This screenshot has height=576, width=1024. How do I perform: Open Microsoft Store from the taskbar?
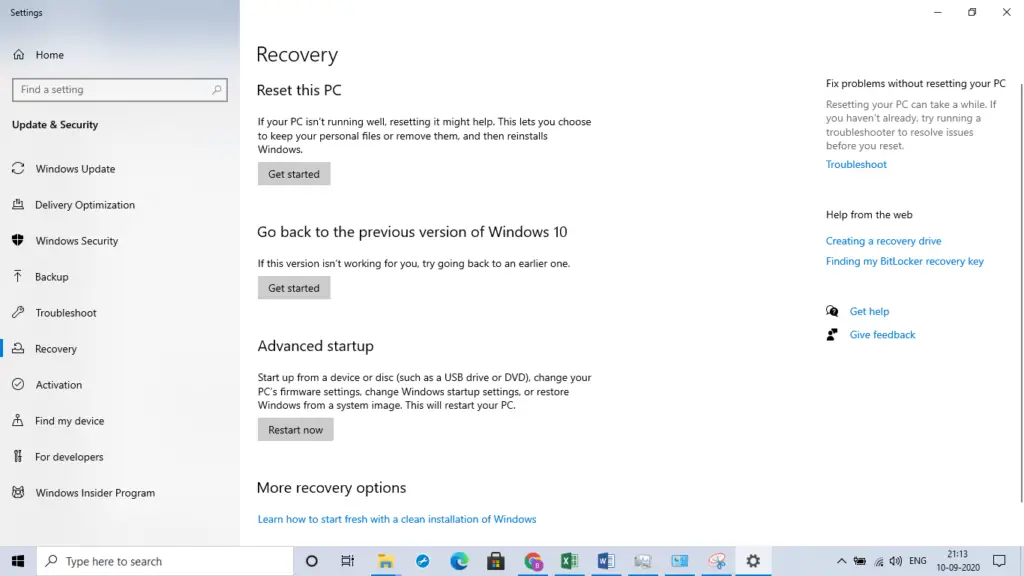click(x=496, y=561)
